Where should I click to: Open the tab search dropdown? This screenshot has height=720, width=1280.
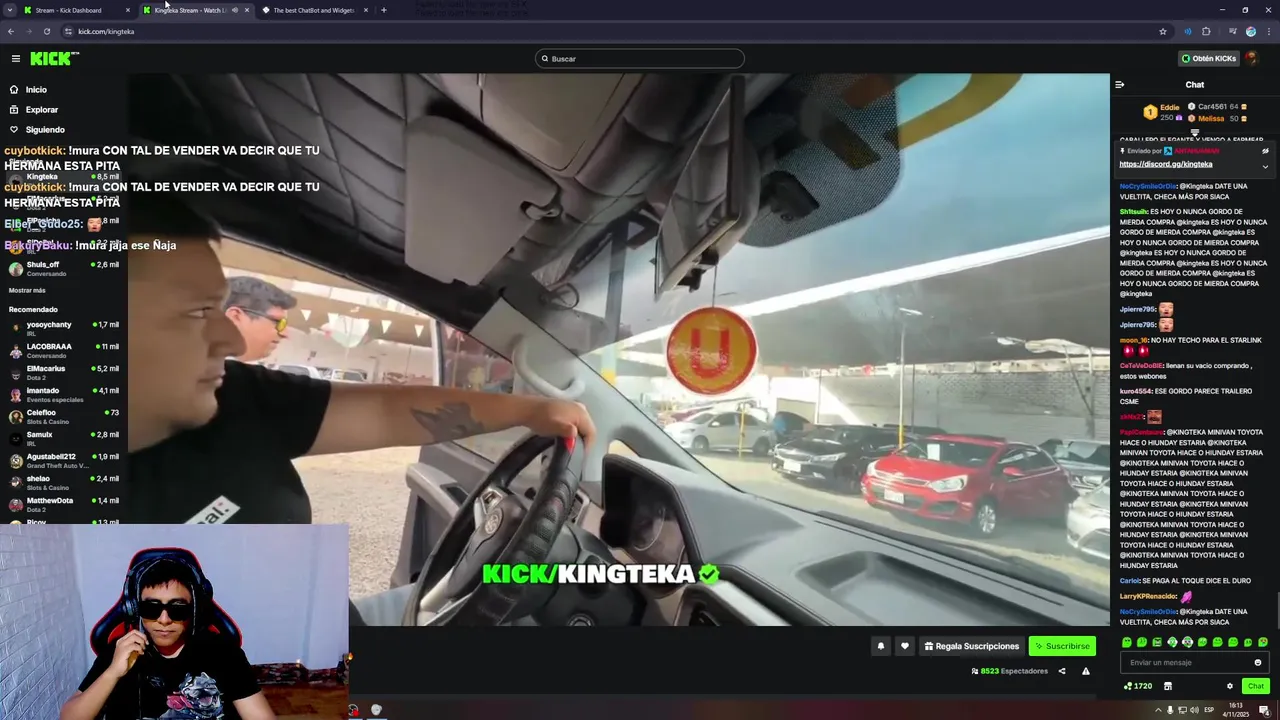[x=9, y=10]
